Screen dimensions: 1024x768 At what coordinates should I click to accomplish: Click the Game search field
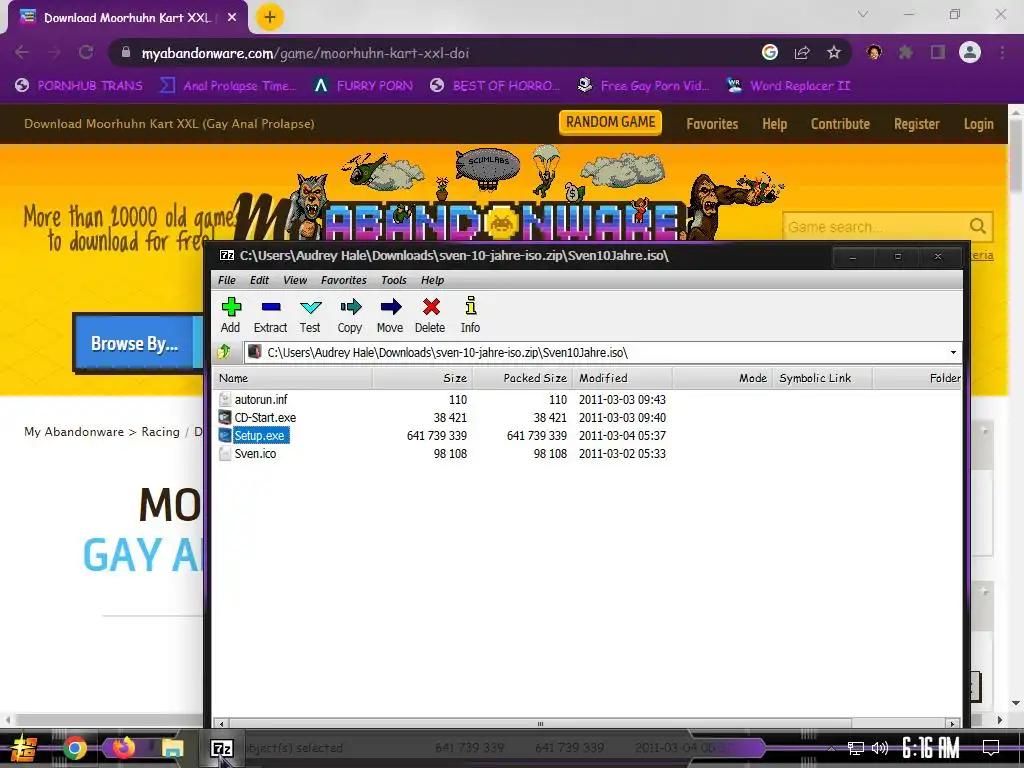click(x=874, y=227)
